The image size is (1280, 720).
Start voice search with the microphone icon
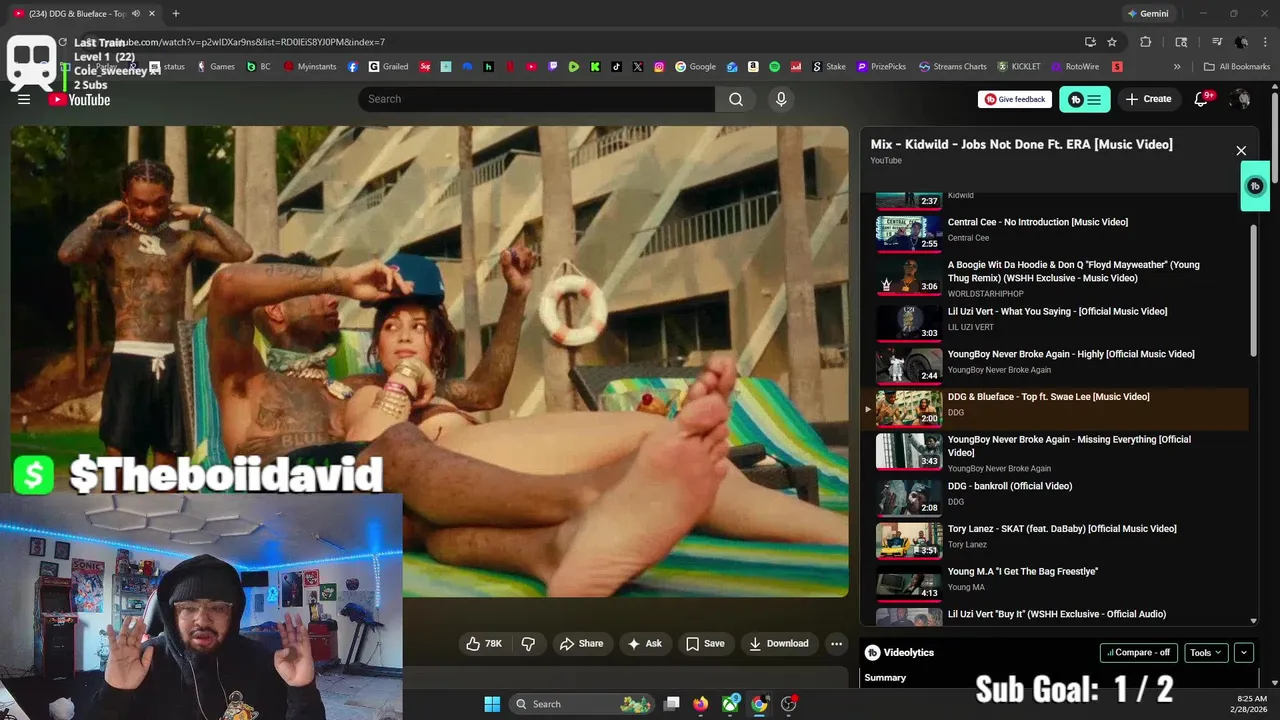click(x=781, y=99)
